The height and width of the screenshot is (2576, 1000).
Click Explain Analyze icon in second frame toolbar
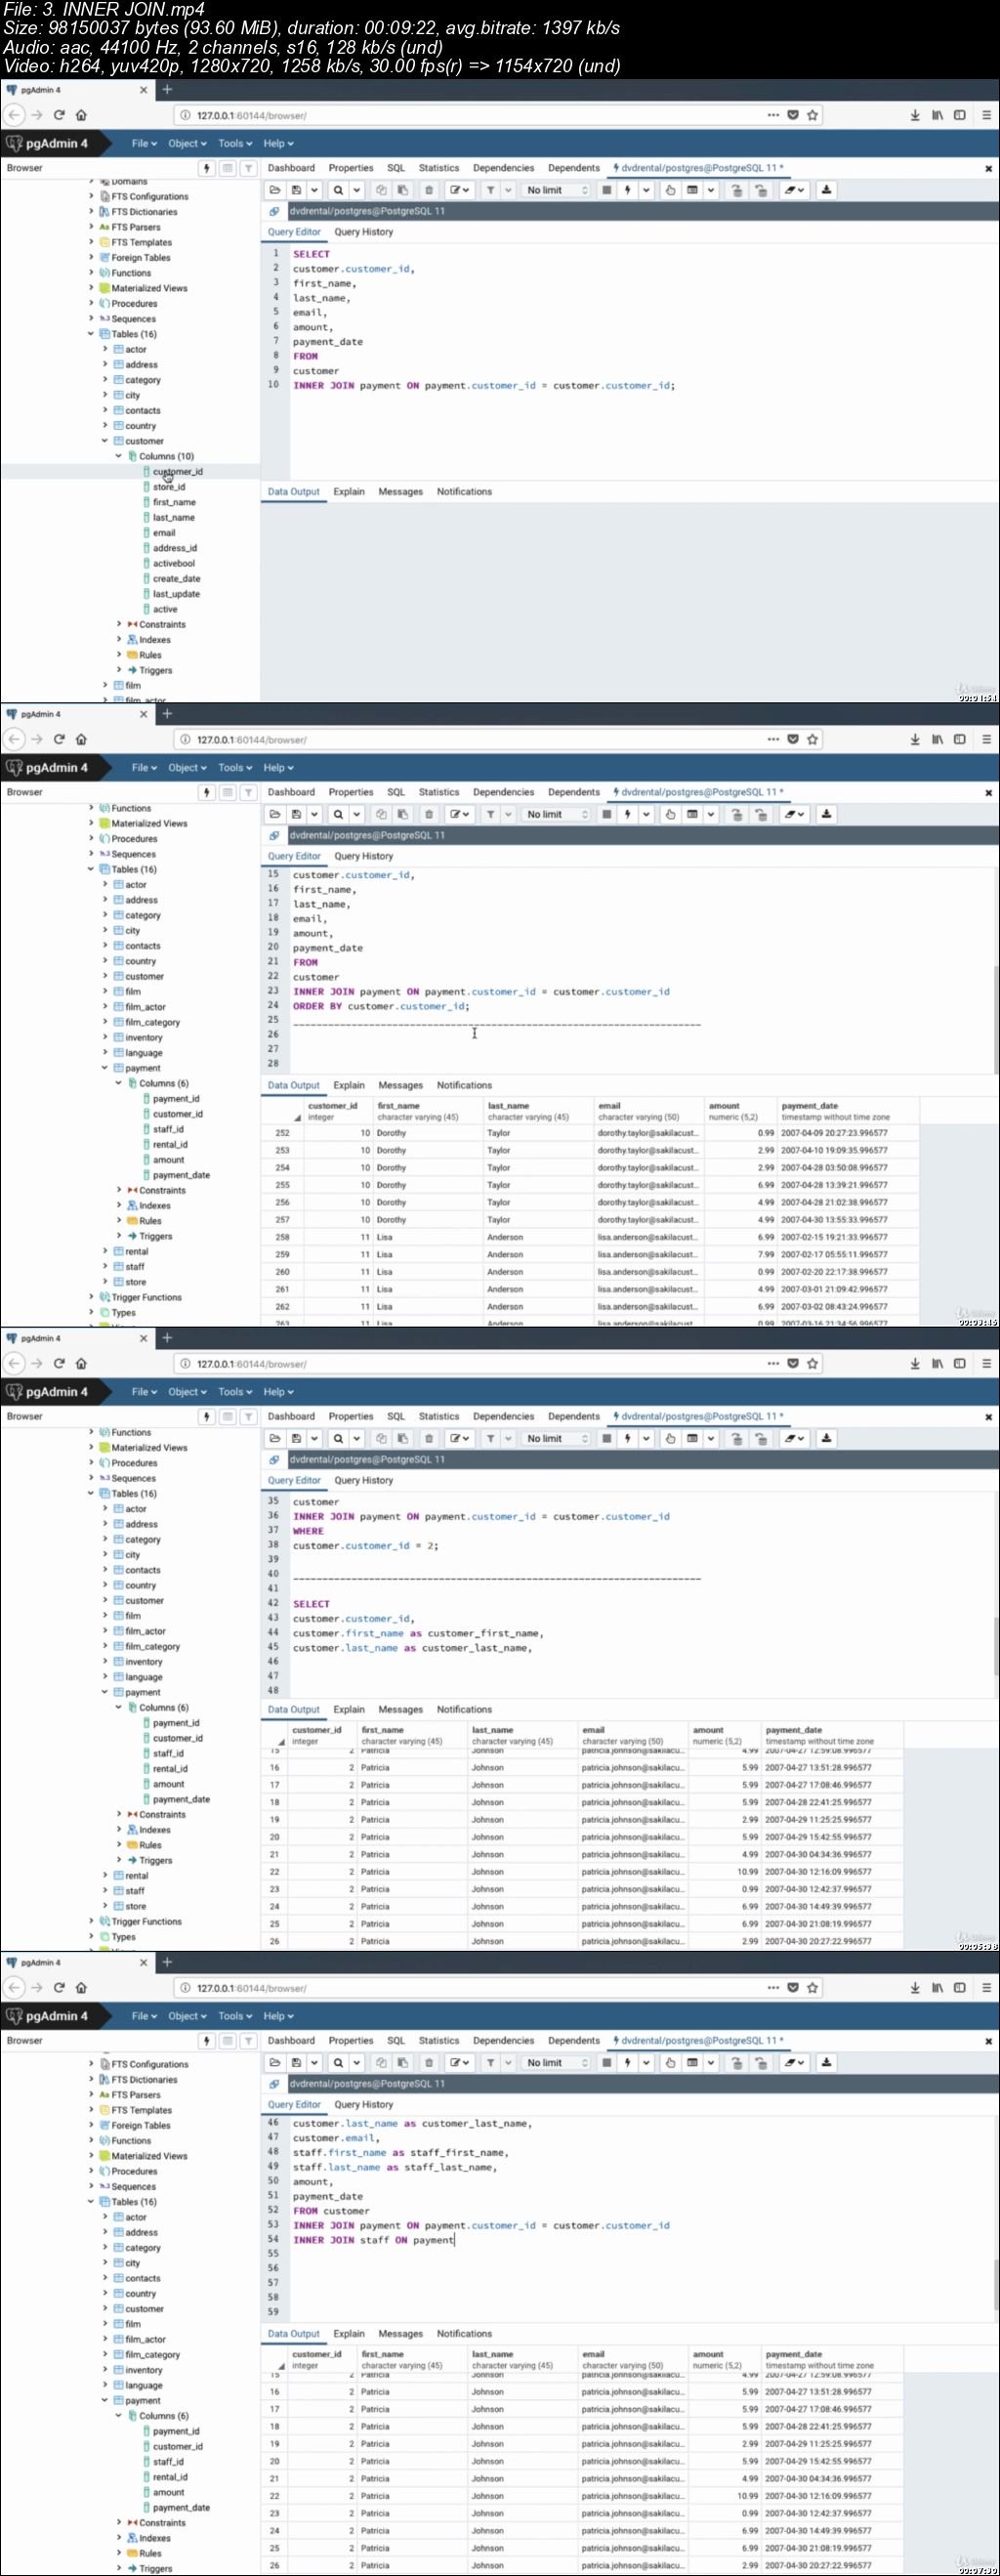(691, 814)
